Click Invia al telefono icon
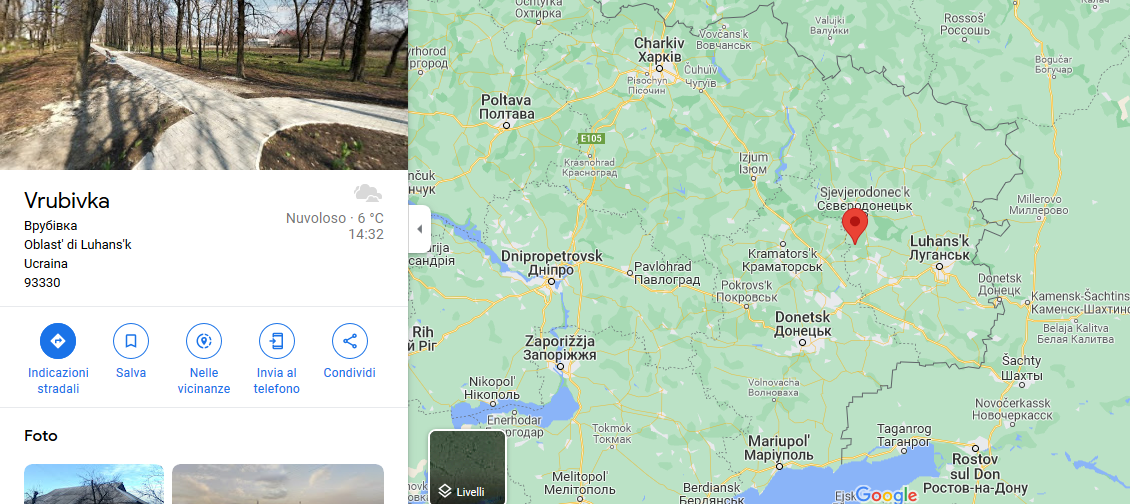 click(x=277, y=341)
